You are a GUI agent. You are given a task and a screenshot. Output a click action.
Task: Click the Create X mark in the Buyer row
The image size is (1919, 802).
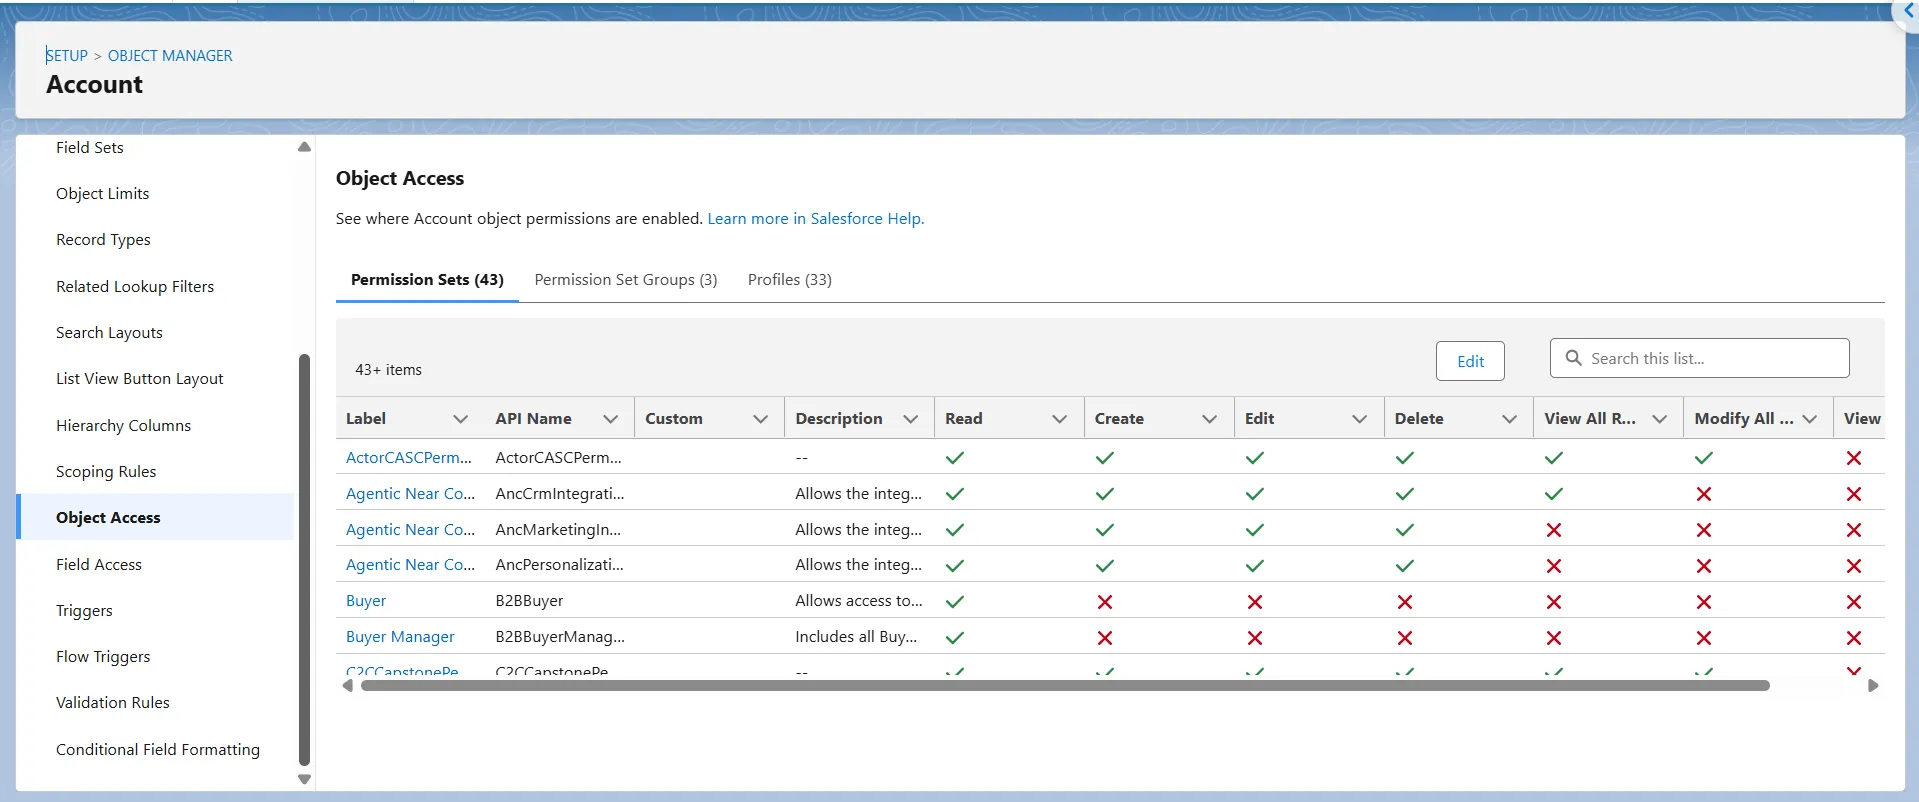point(1105,602)
